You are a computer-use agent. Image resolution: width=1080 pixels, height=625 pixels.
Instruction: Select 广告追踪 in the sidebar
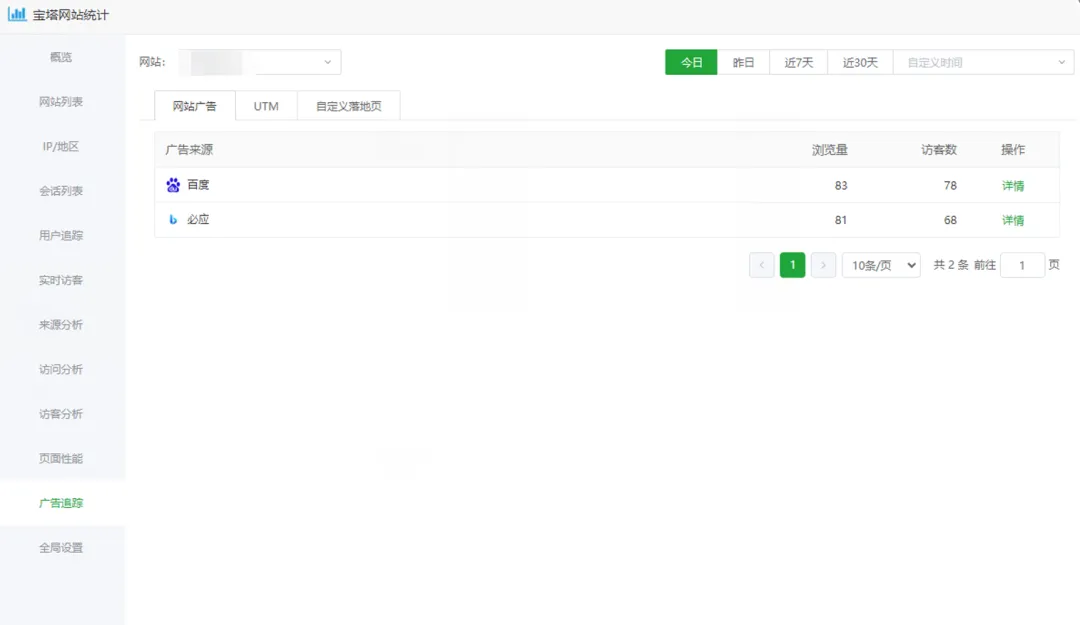[x=61, y=503]
